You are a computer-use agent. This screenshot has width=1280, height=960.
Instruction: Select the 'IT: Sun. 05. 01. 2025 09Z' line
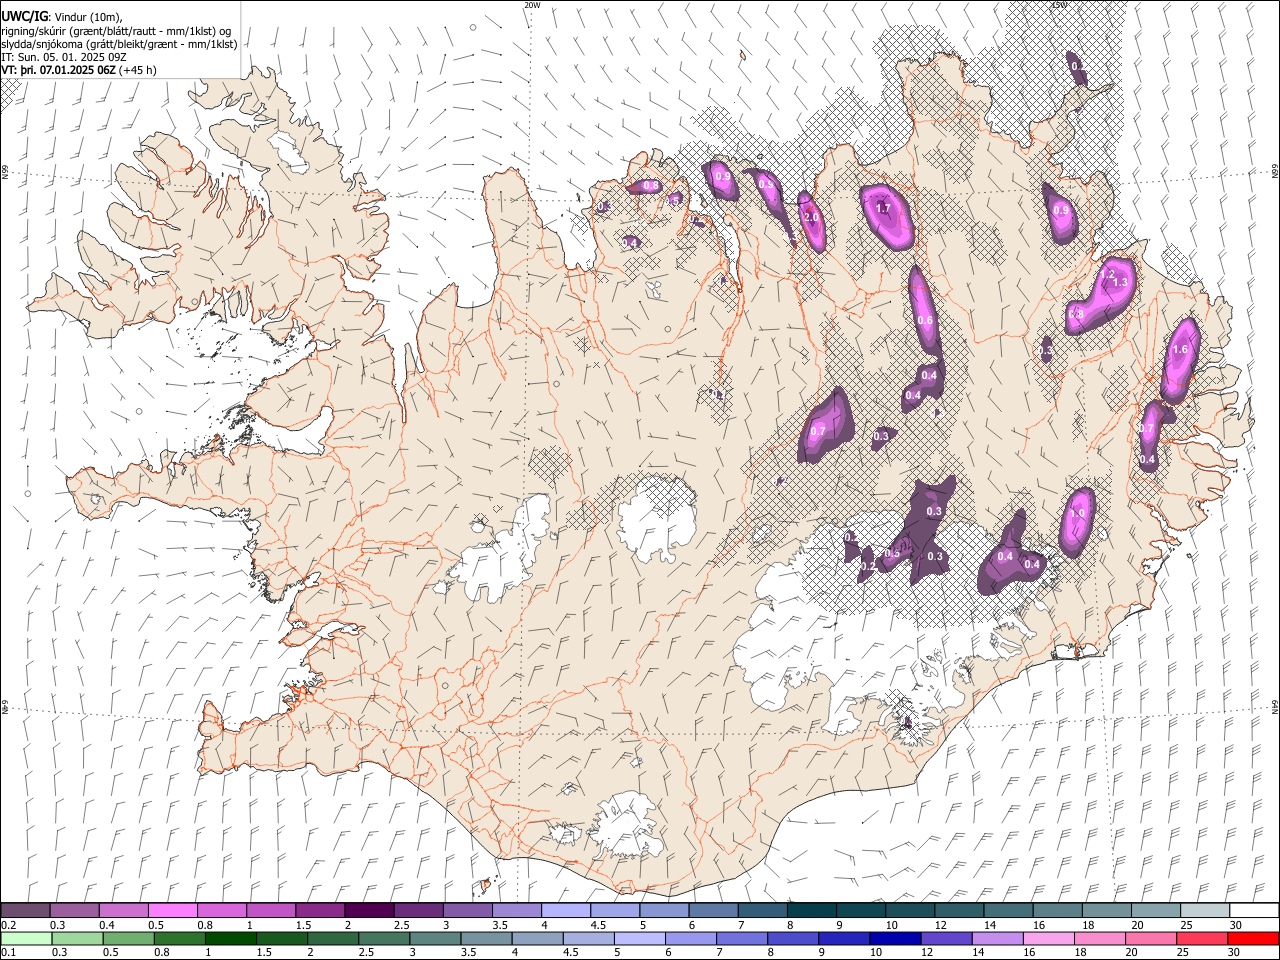click(x=64, y=57)
